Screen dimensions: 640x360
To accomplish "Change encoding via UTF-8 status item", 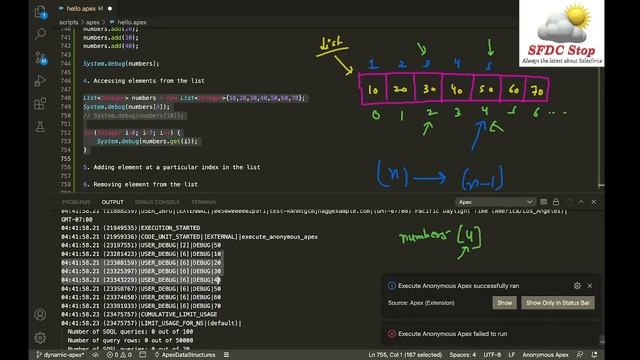I will pos(492,355).
